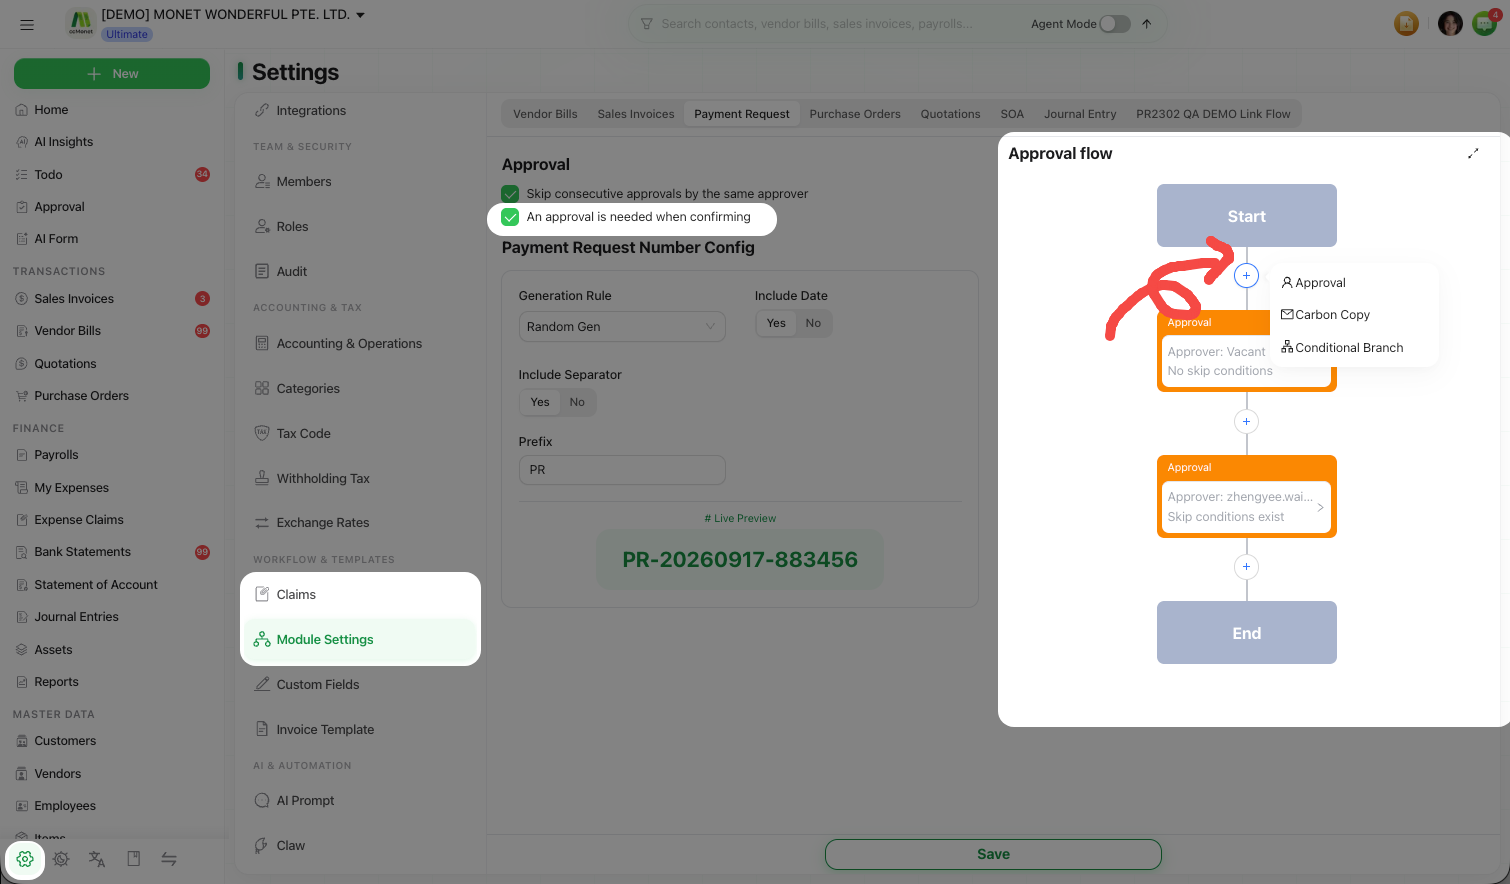Open the orange file download icon
The image size is (1510, 884).
click(1406, 23)
